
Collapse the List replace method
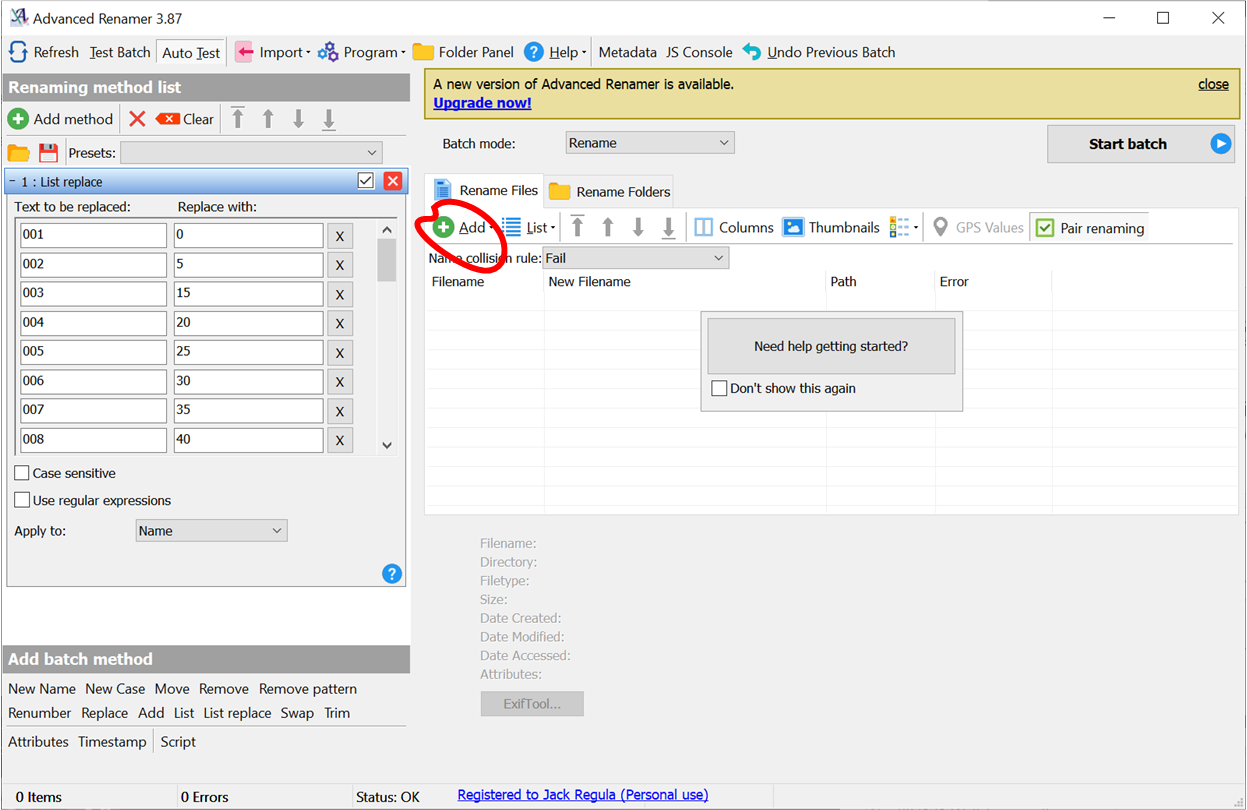coord(11,182)
